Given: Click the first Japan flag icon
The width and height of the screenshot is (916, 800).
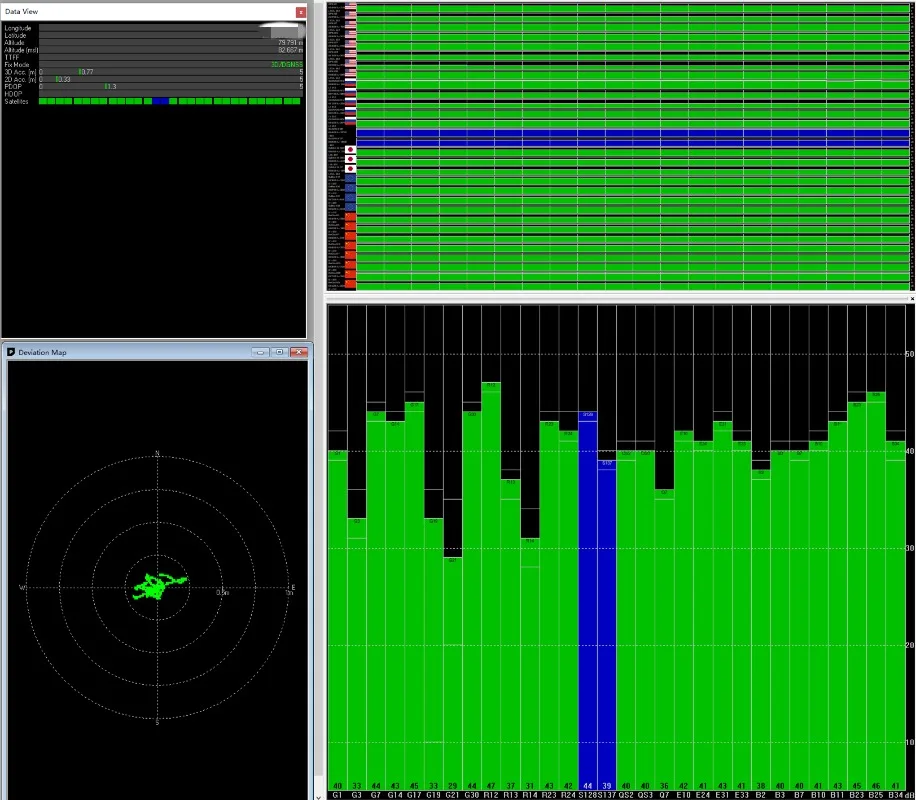Looking at the screenshot, I should click(x=350, y=149).
